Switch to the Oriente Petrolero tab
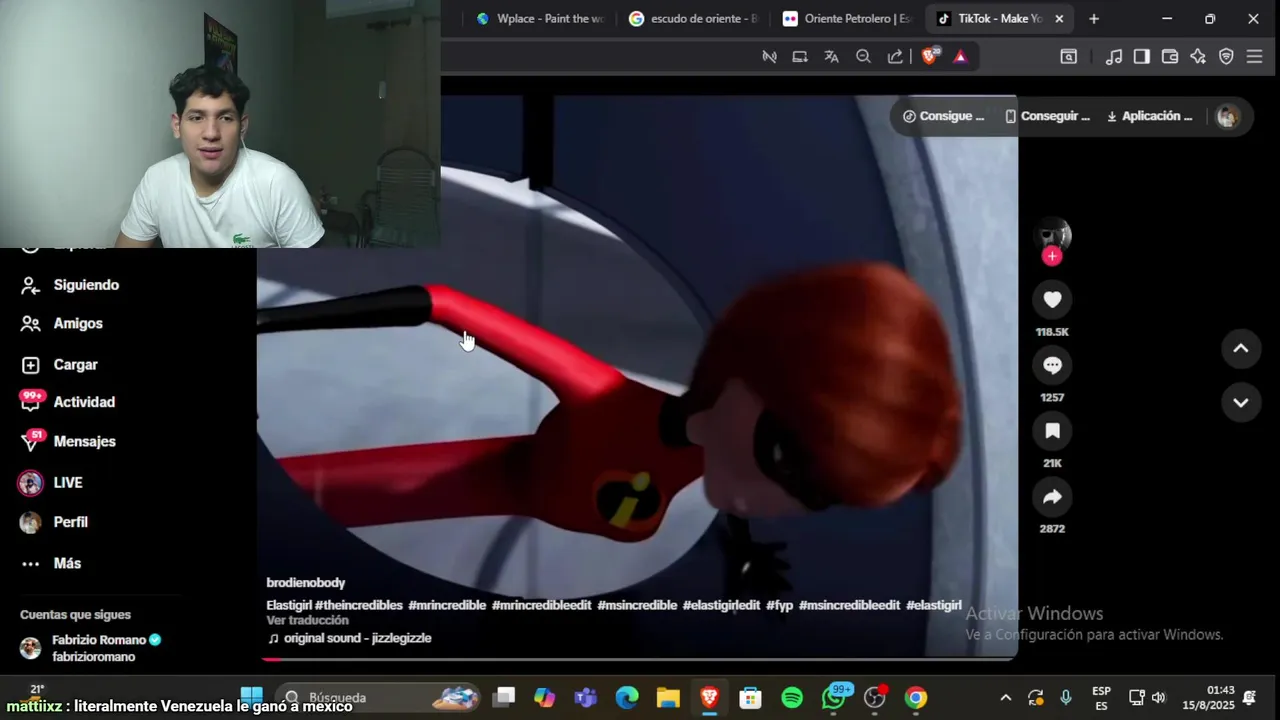Image resolution: width=1280 pixels, height=720 pixels. point(847,18)
